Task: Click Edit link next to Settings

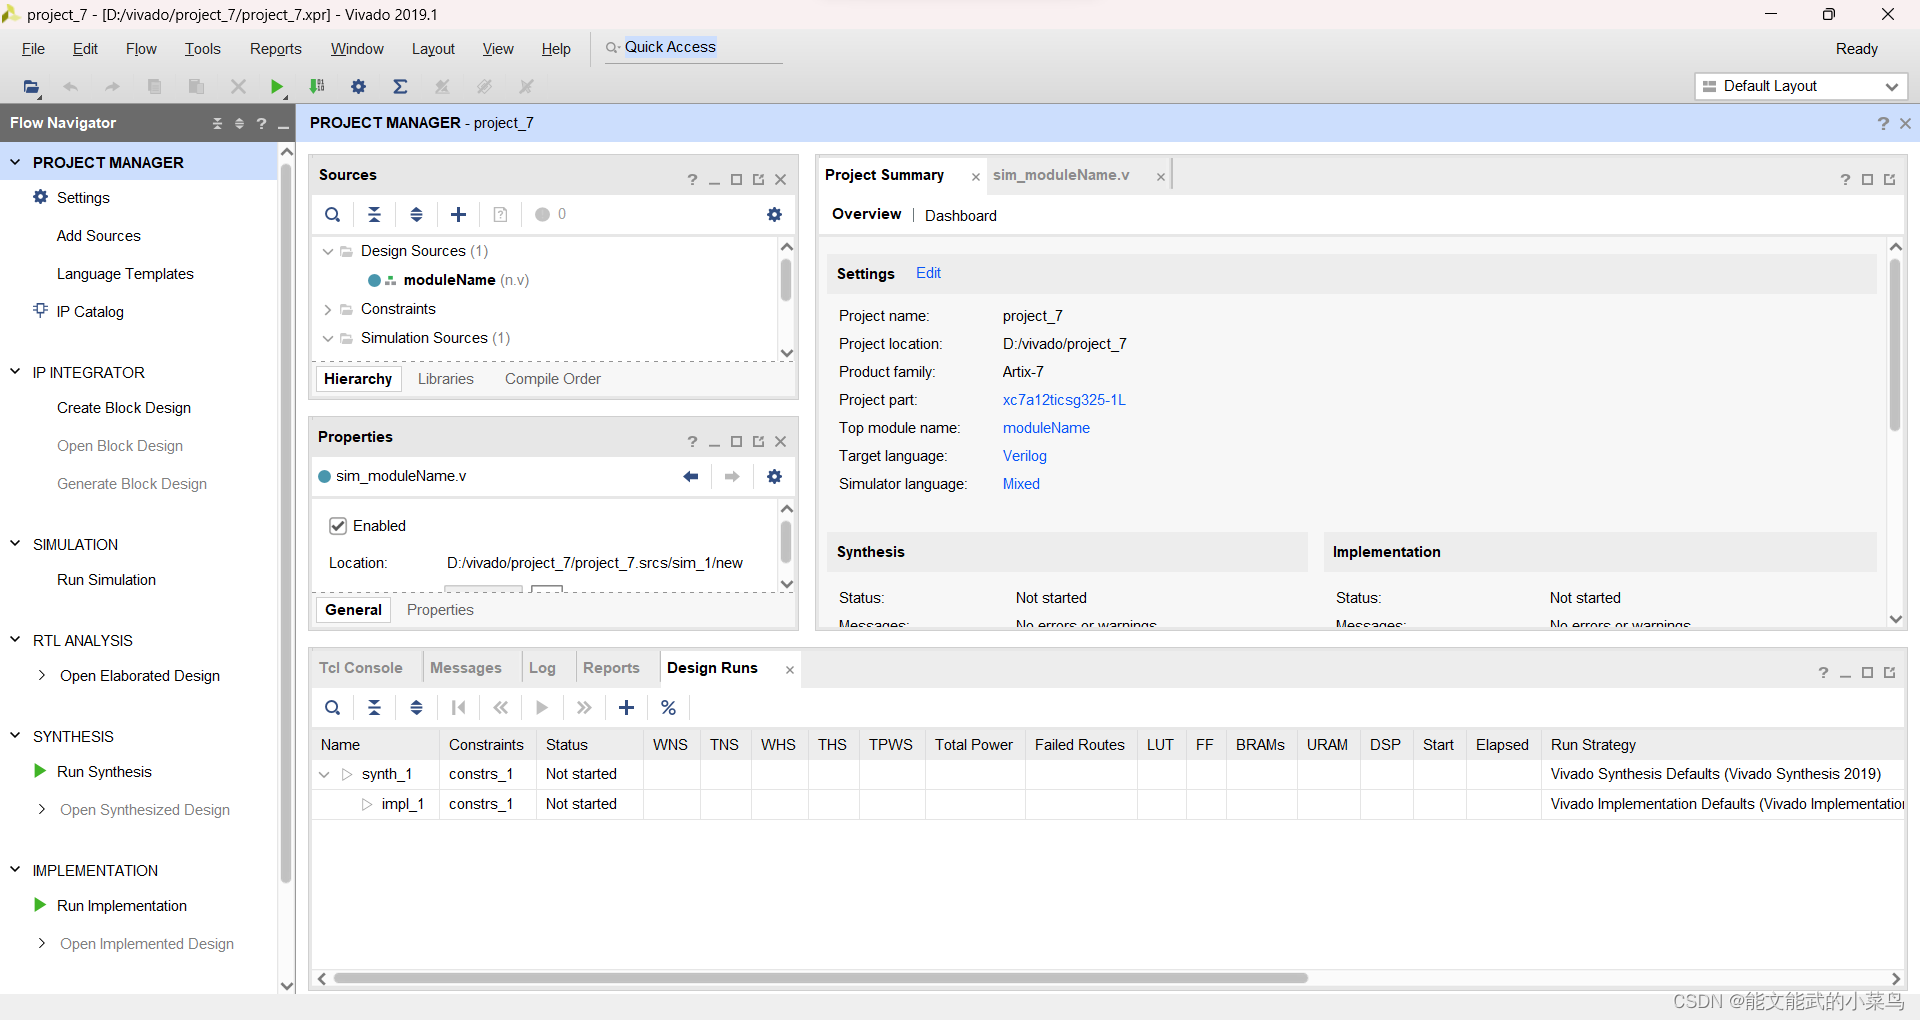Action: point(928,273)
